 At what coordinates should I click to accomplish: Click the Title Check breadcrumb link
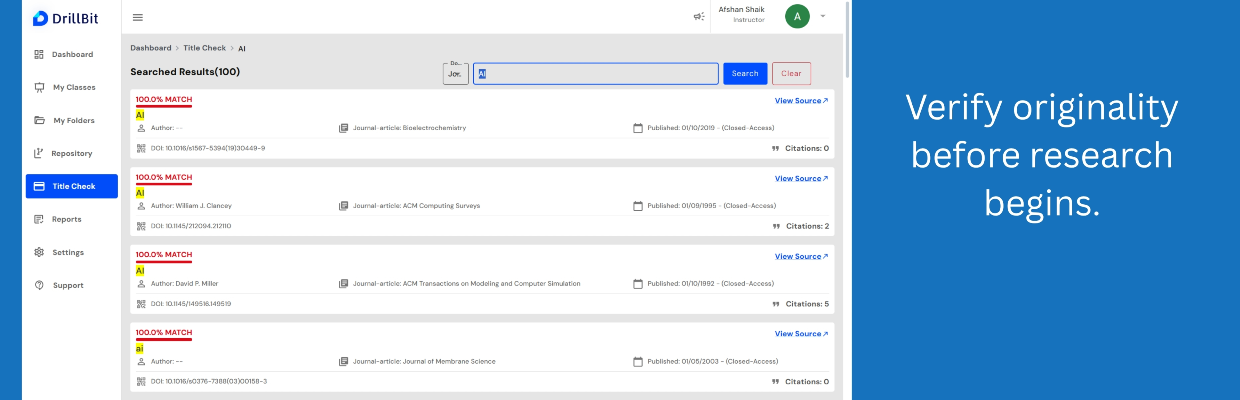205,48
